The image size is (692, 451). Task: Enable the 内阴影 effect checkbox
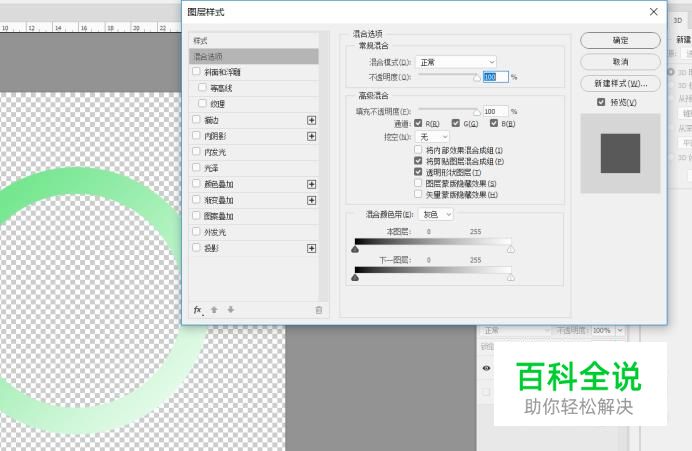click(196, 135)
